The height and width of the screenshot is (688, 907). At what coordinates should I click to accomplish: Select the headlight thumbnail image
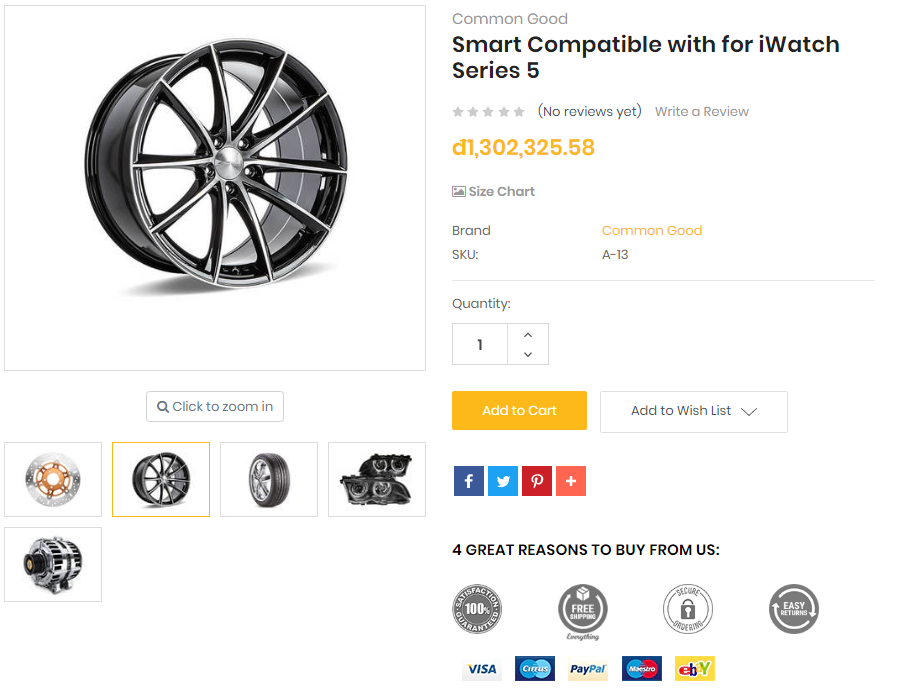click(x=377, y=480)
